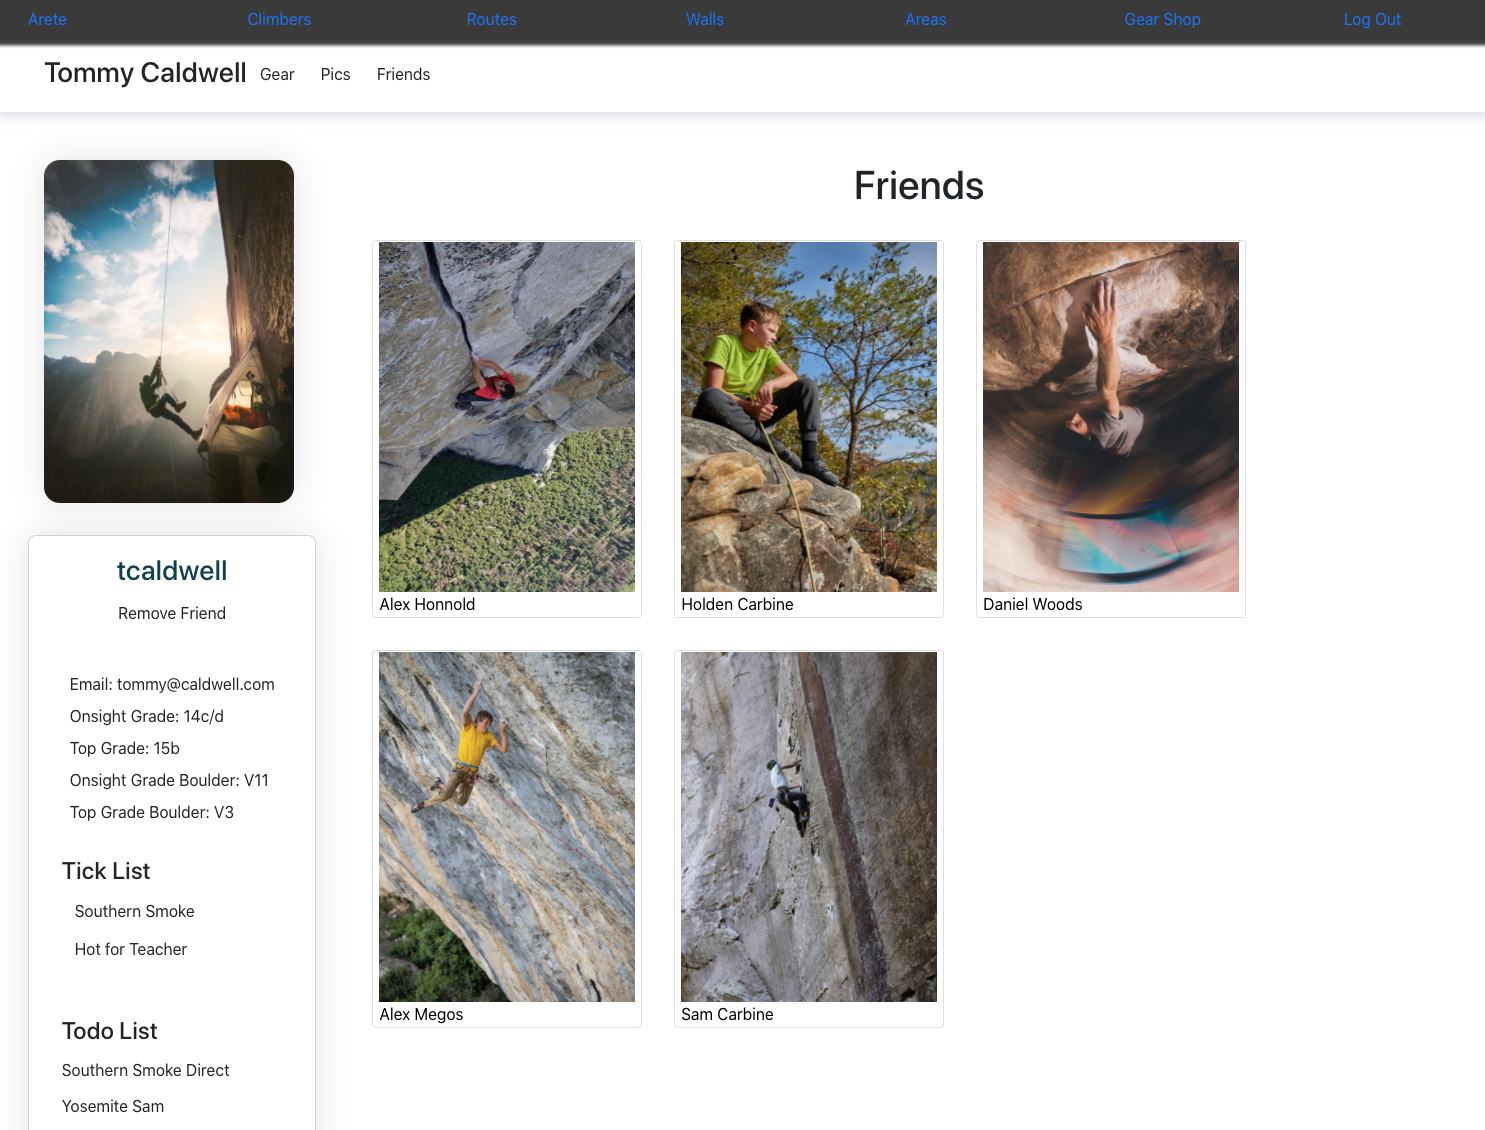Open Southern Smoke in the Tick List
Viewport: 1485px width, 1130px height.
pos(135,911)
